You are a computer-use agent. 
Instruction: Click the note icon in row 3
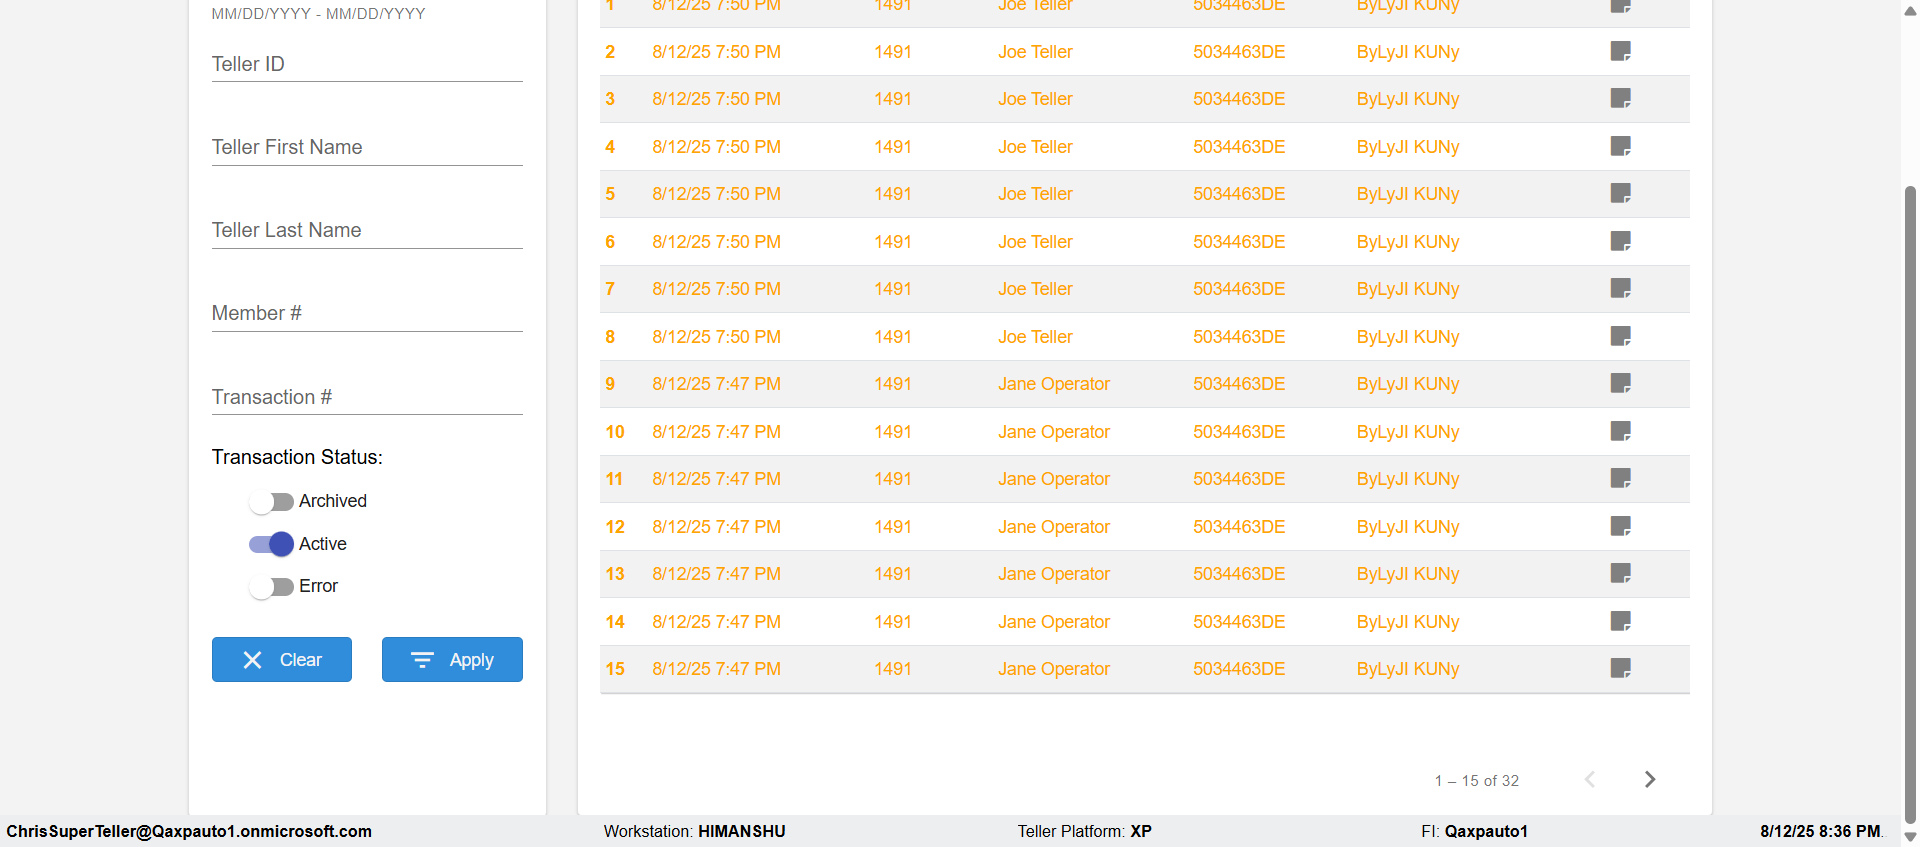(x=1620, y=98)
